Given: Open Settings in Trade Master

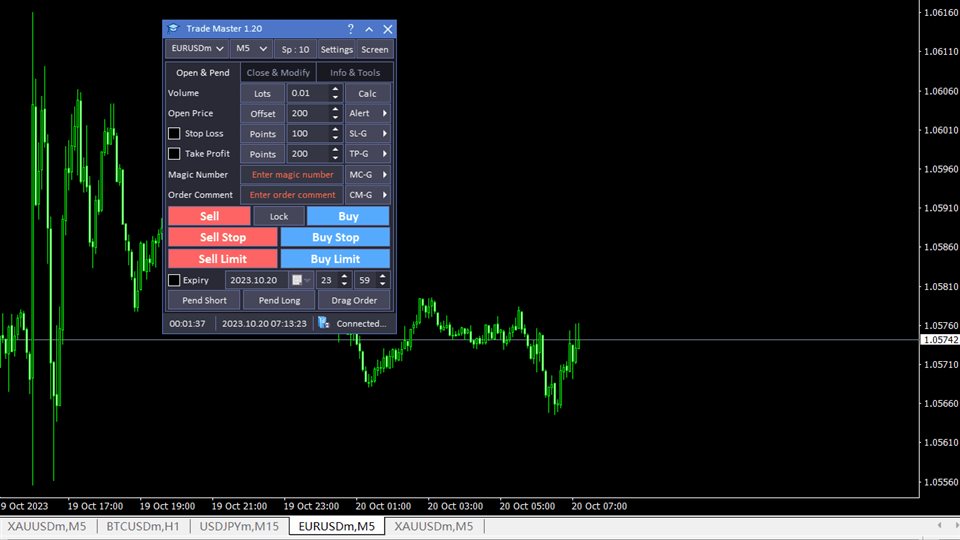Looking at the screenshot, I should click(337, 50).
